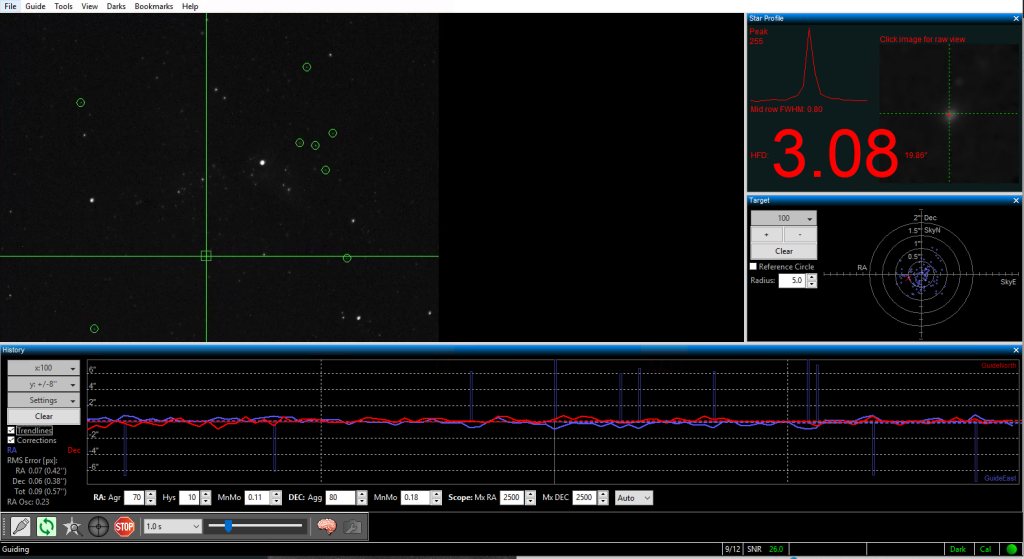1024x559 pixels.
Task: Click the crosshair Begin Guiding icon
Action: coord(99,526)
